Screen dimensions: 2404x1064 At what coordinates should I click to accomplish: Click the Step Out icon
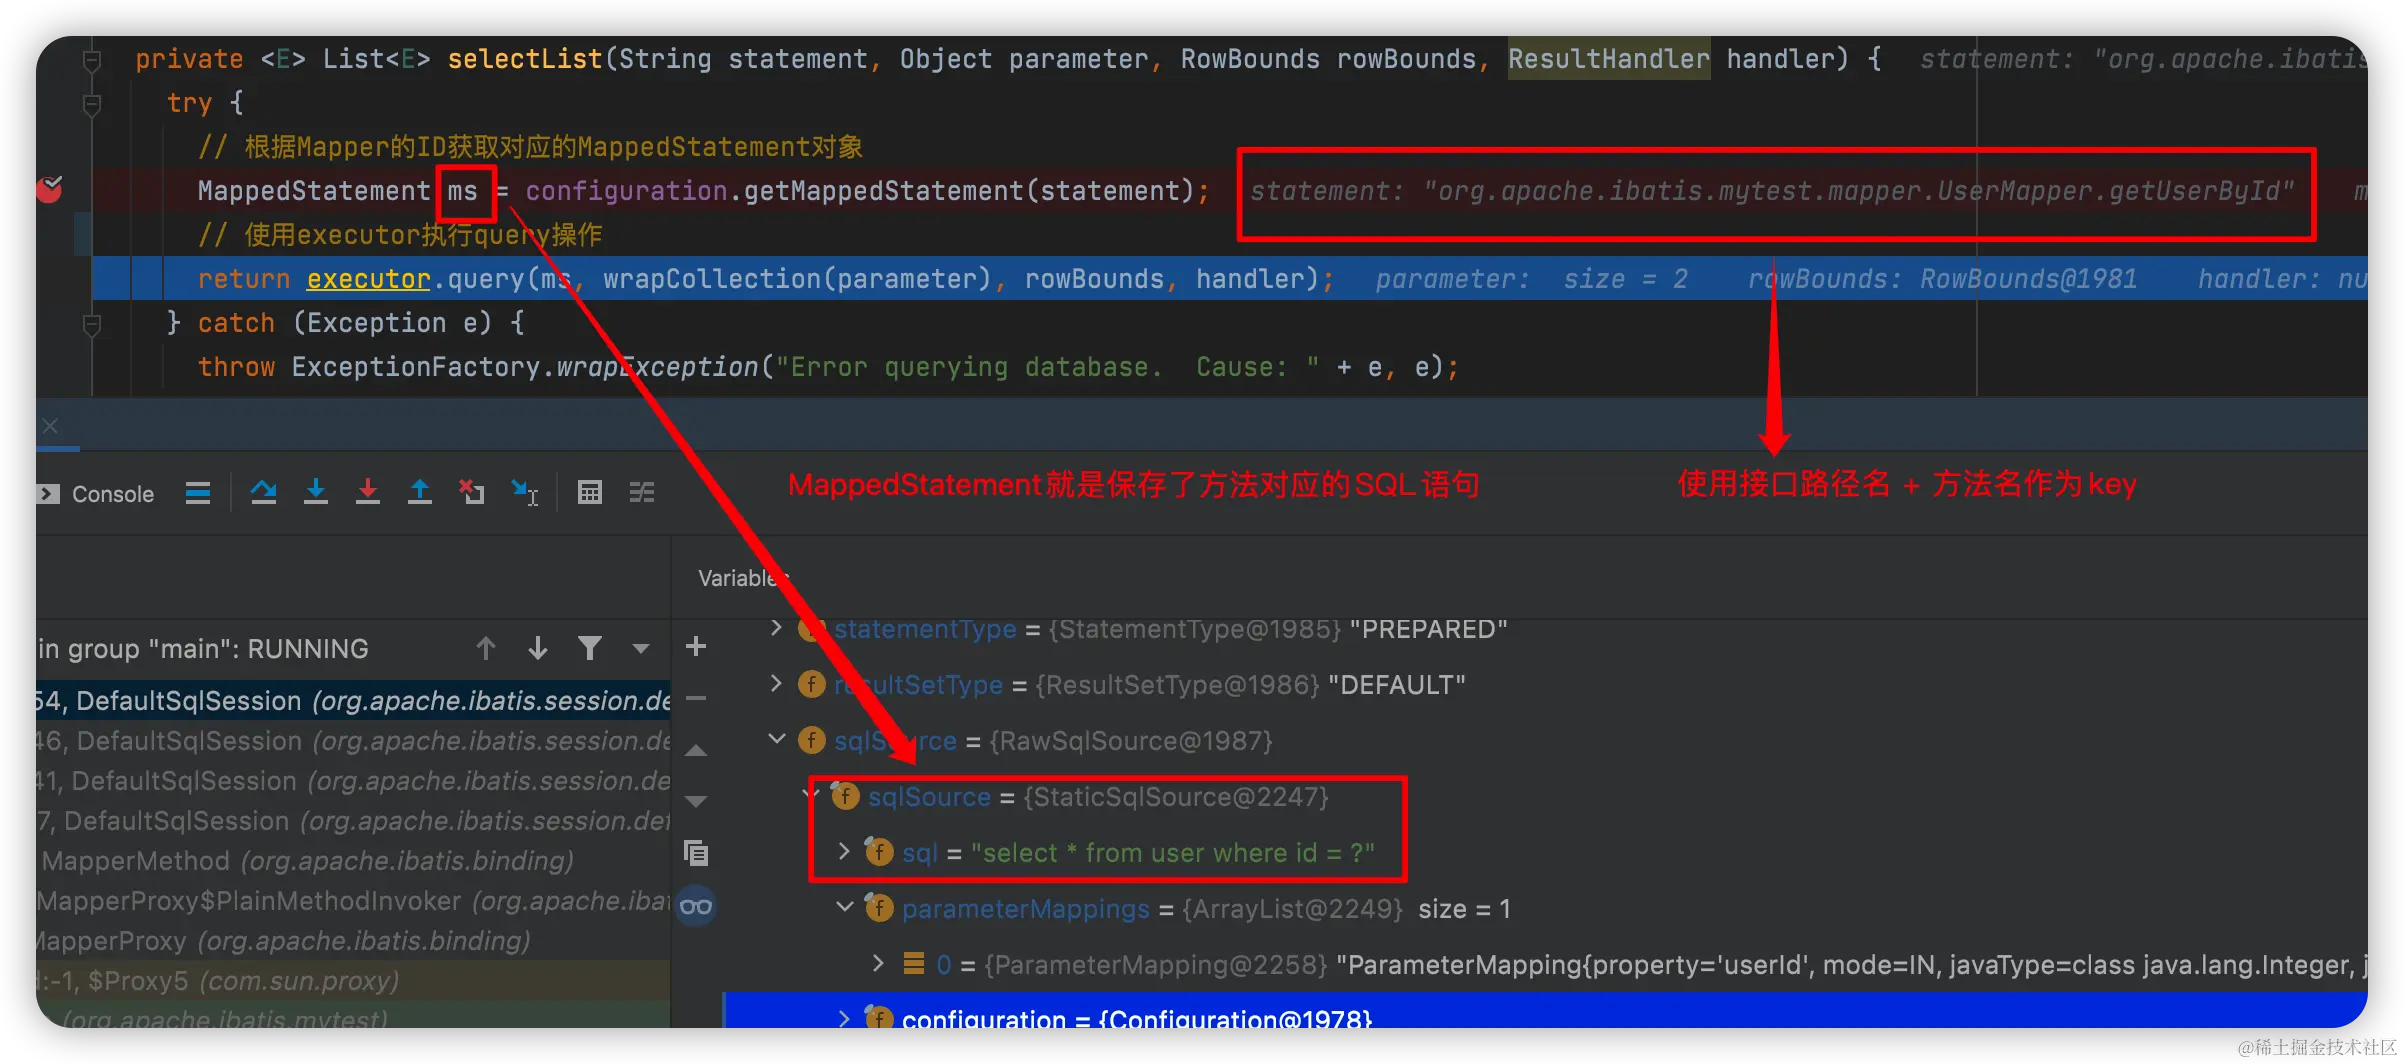click(x=420, y=491)
